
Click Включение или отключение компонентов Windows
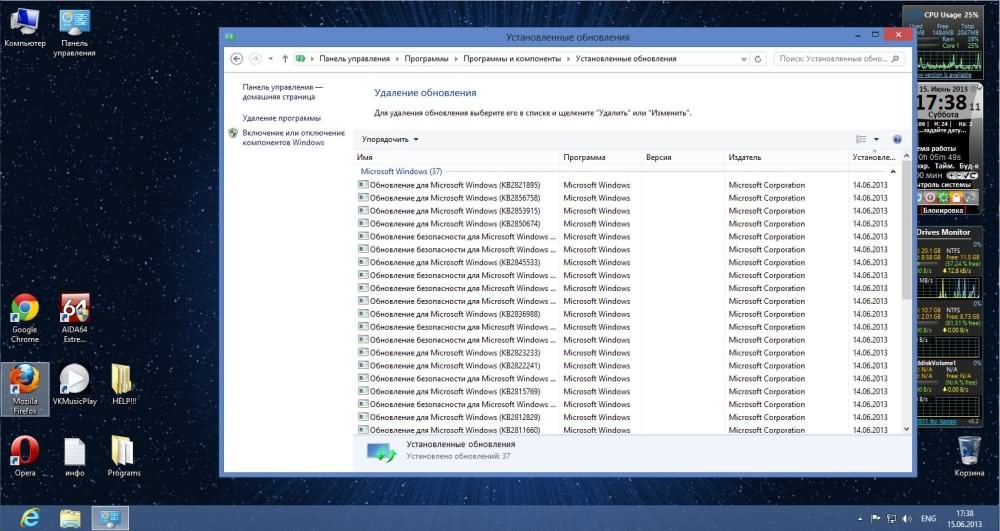tap(292, 137)
